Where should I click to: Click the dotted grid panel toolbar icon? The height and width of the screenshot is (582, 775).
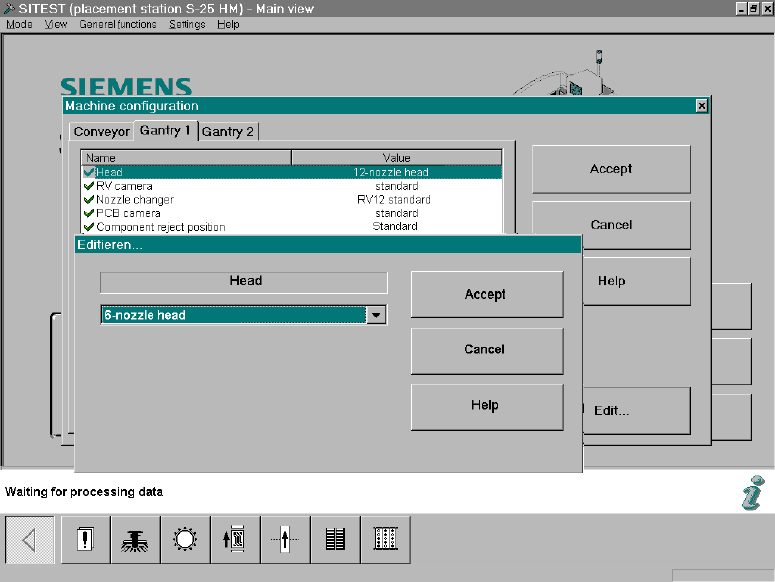tap(385, 541)
